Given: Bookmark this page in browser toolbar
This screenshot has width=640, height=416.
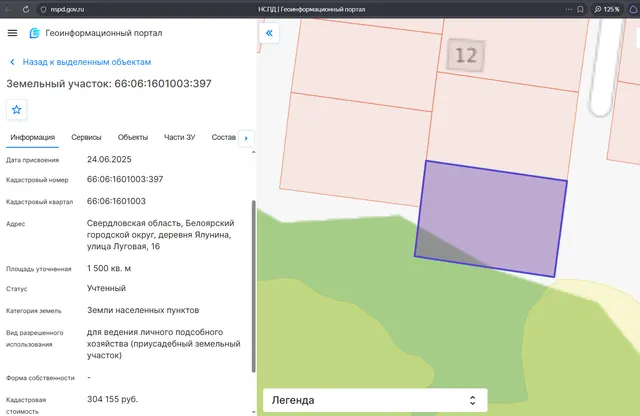Looking at the screenshot, I should coord(580,9).
